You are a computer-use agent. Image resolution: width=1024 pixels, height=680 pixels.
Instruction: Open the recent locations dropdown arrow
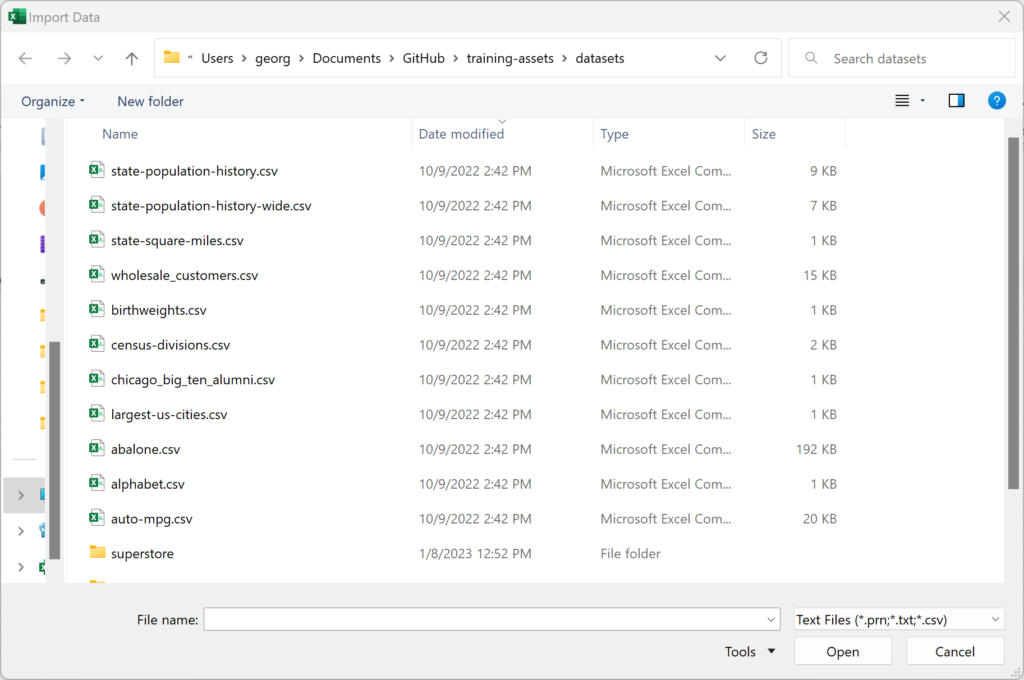point(98,59)
